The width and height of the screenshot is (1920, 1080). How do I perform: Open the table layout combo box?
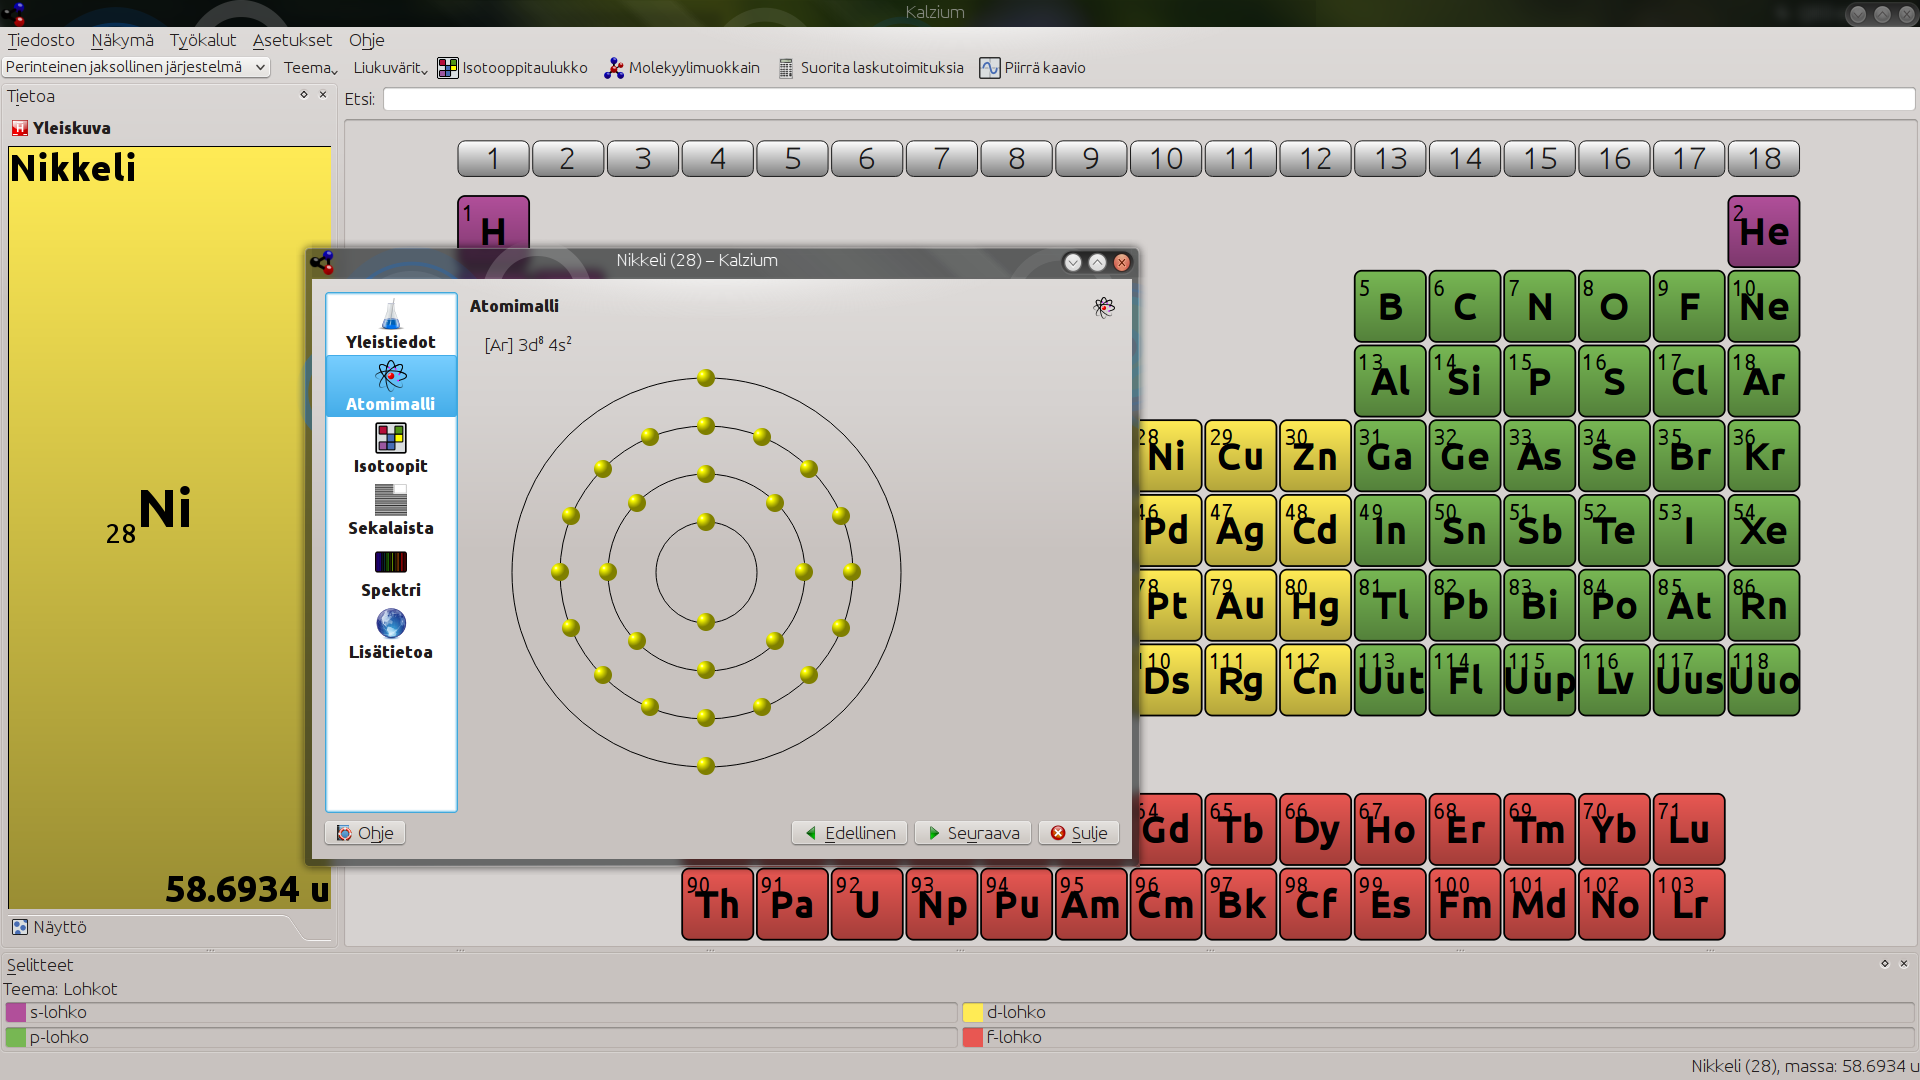[x=136, y=67]
